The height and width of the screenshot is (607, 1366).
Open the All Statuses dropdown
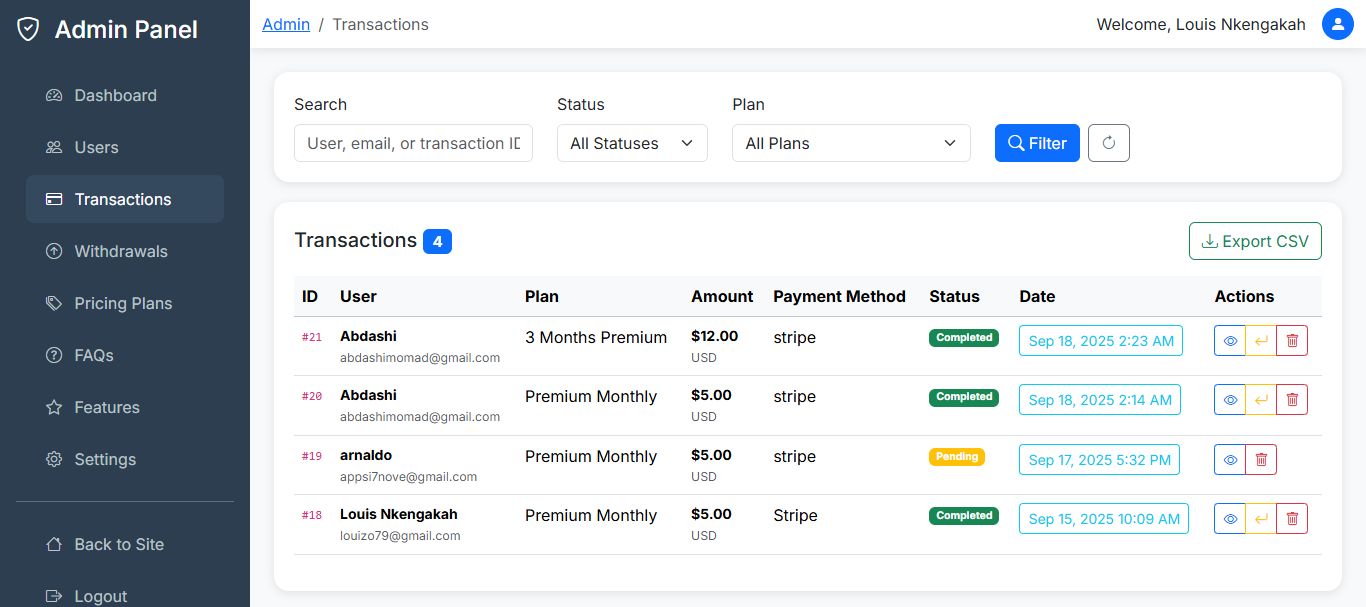click(632, 143)
